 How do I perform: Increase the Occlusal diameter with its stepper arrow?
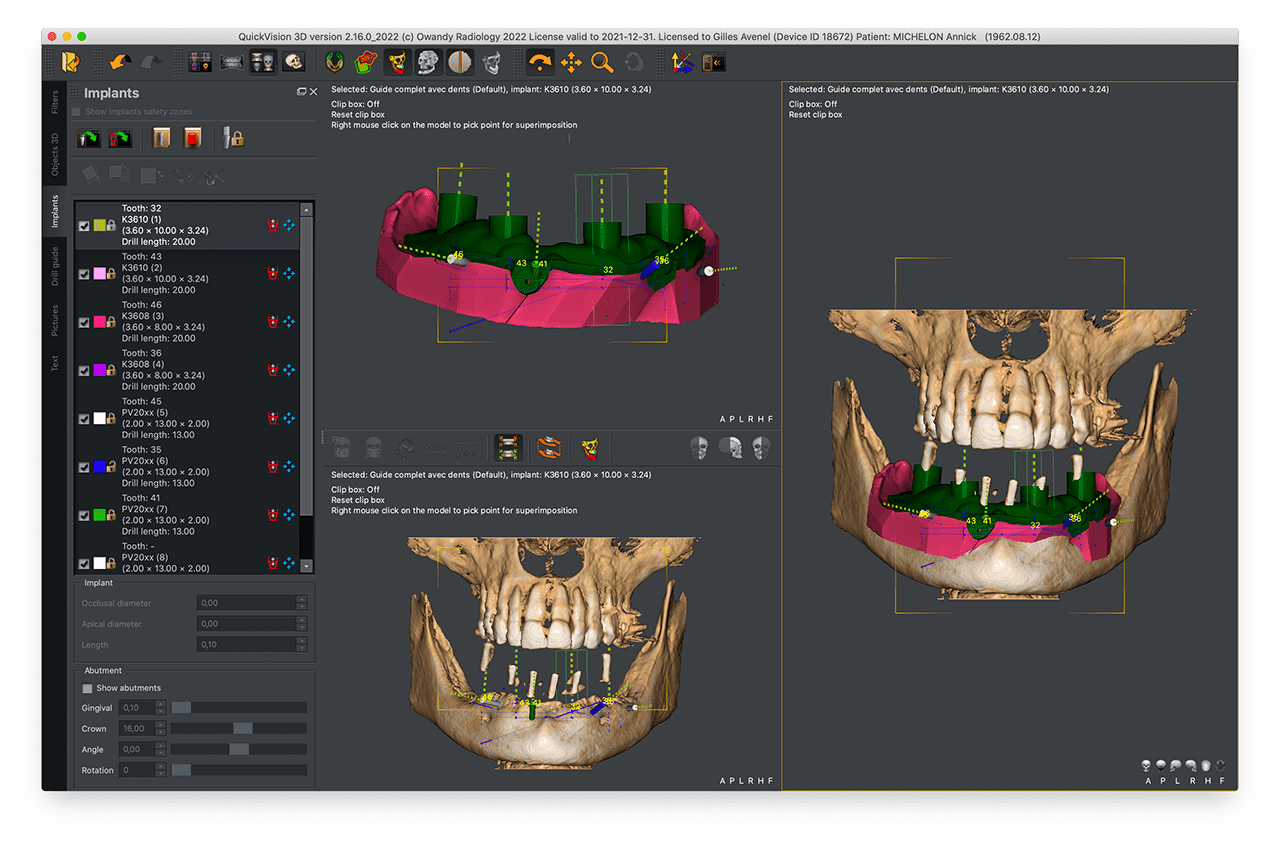(x=301, y=599)
